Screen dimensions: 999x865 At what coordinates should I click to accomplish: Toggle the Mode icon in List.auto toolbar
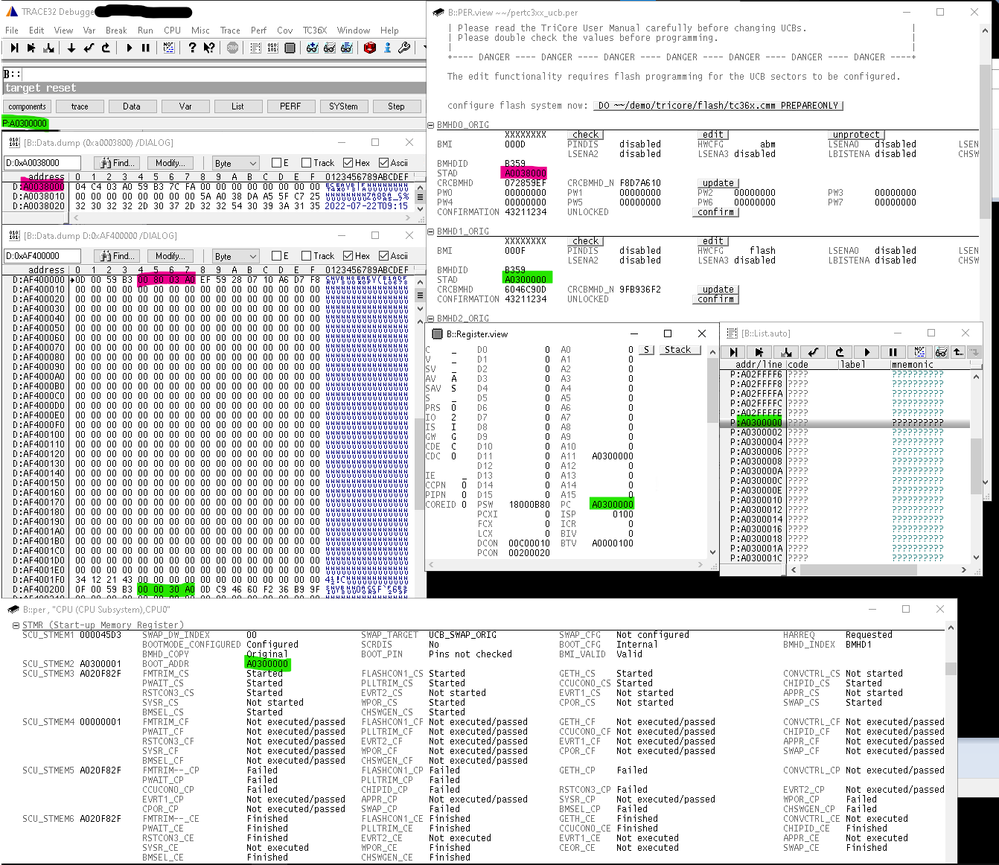[x=918, y=352]
